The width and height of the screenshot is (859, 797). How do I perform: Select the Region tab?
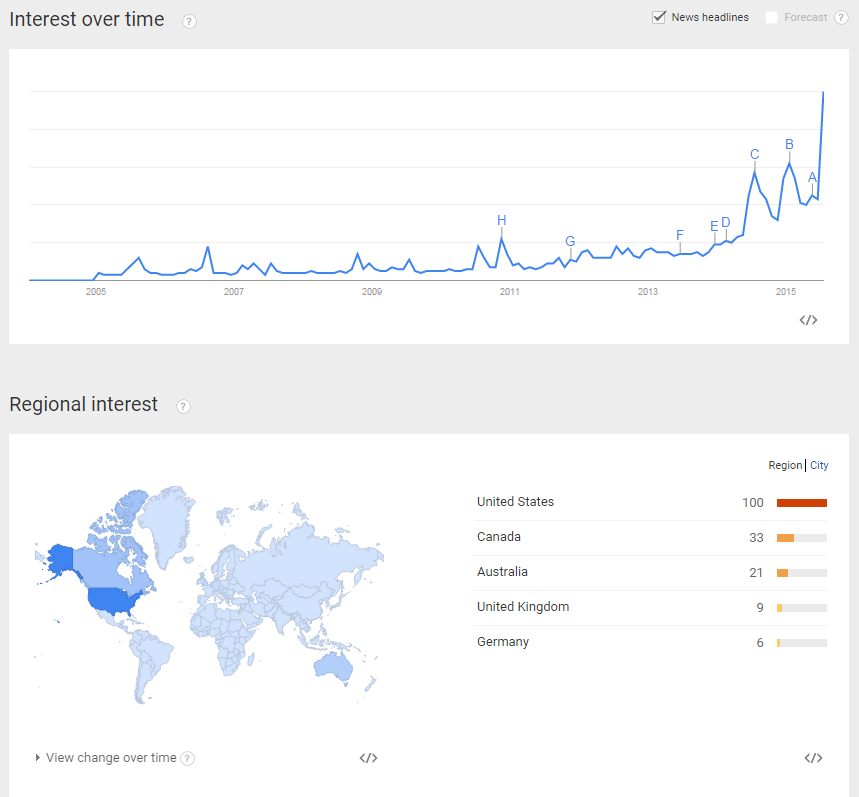[x=784, y=465]
